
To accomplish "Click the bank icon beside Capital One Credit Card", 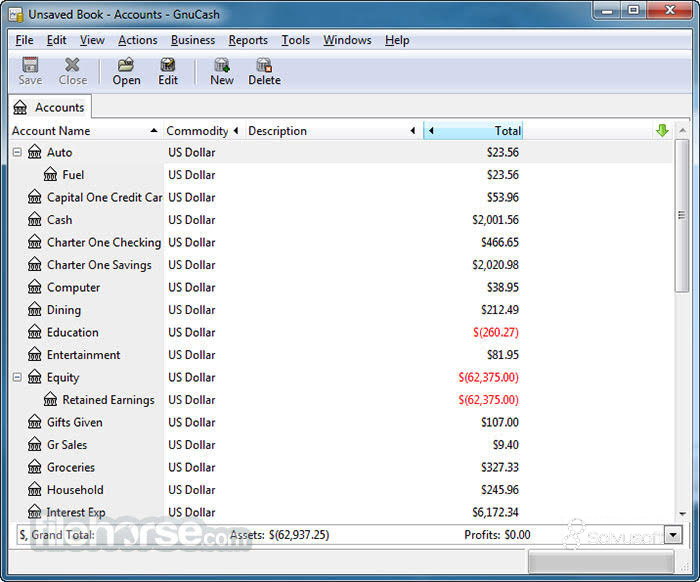I will coord(34,197).
